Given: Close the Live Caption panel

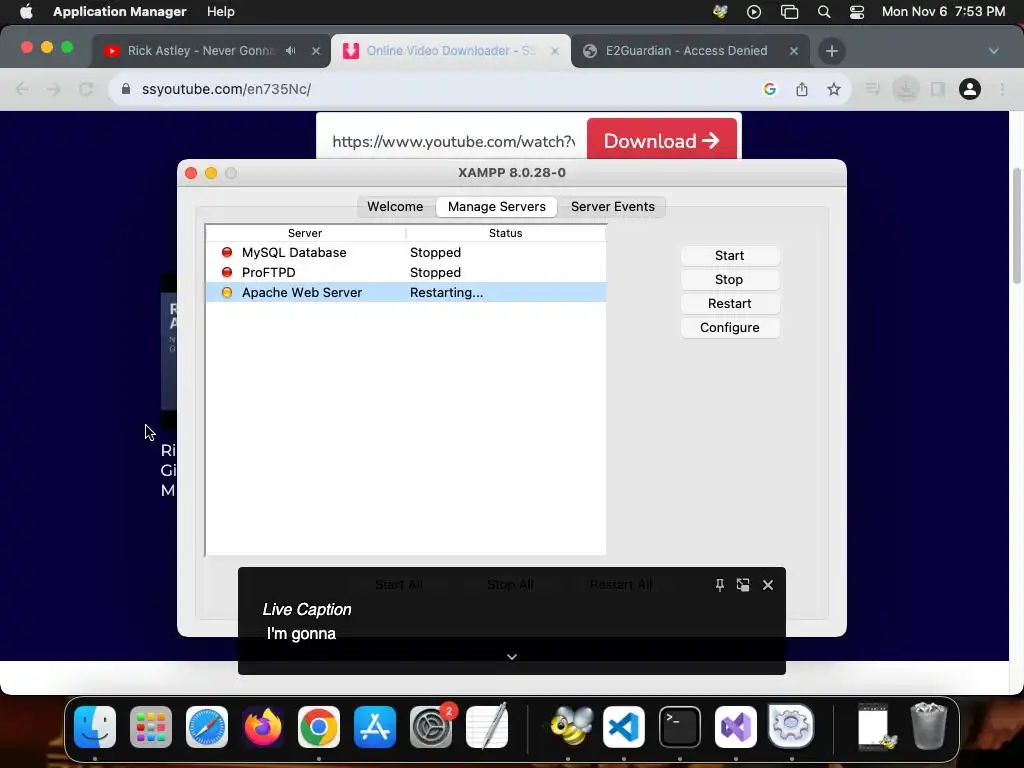Looking at the screenshot, I should click(x=768, y=585).
